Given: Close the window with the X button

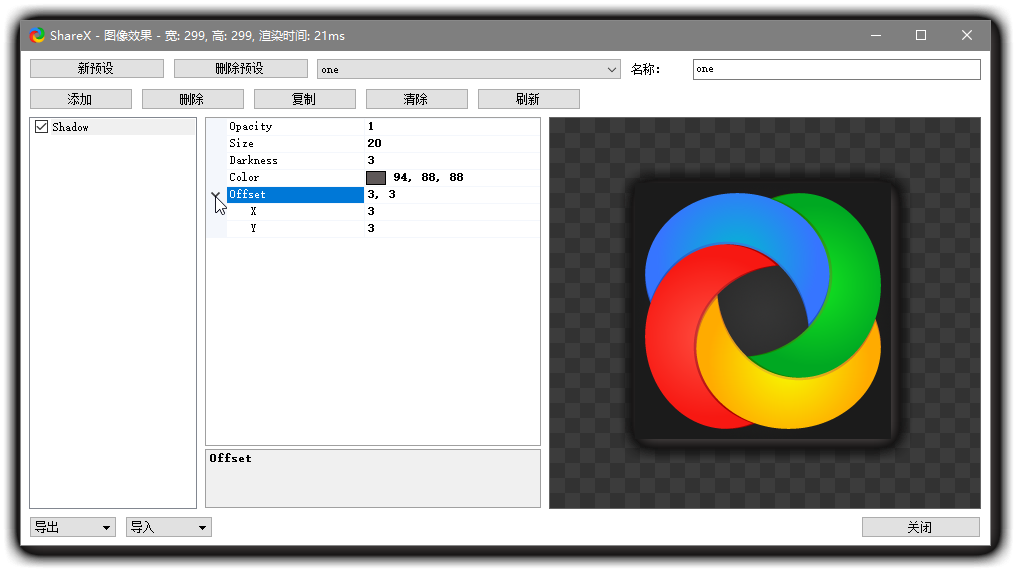Looking at the screenshot, I should point(967,36).
